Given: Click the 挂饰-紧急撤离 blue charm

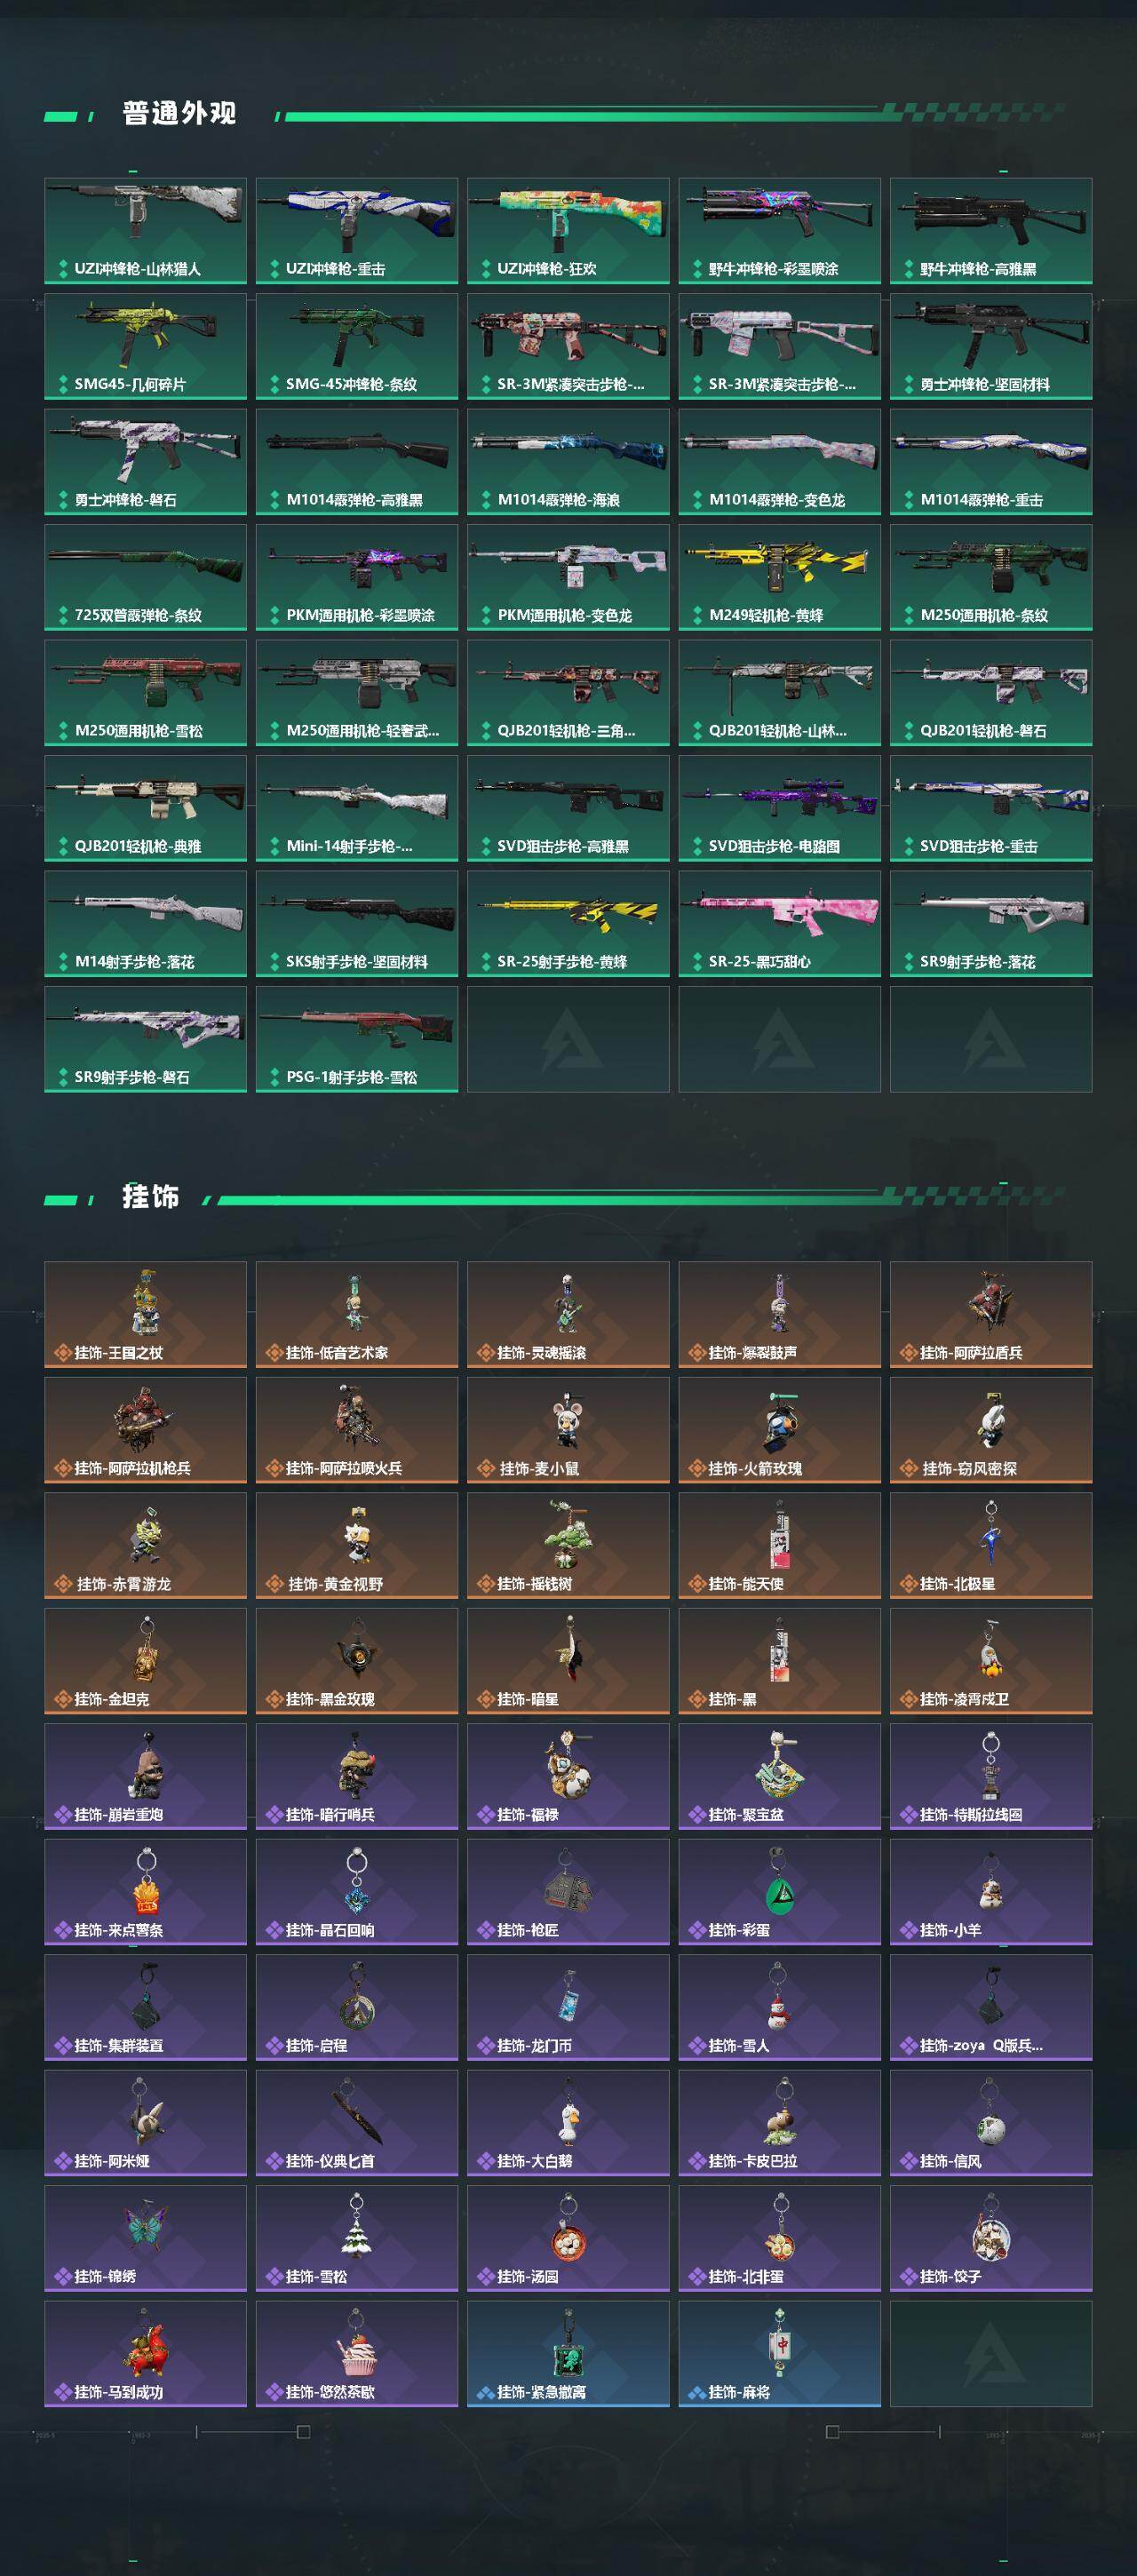Looking at the screenshot, I should (x=568, y=2353).
